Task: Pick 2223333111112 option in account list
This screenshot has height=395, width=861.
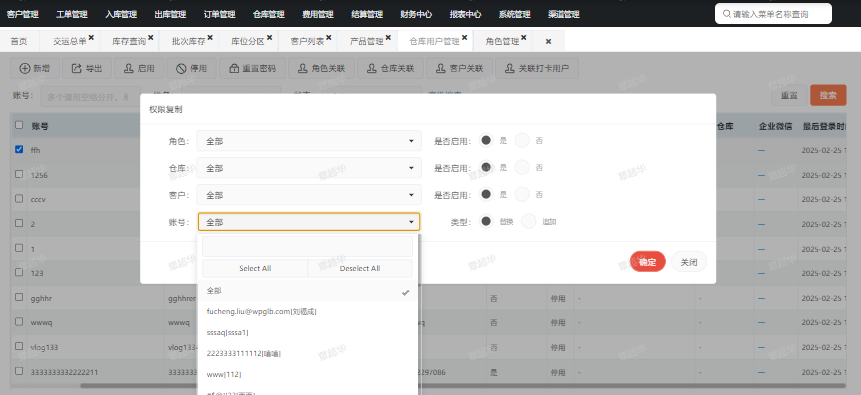Action: tap(308, 353)
